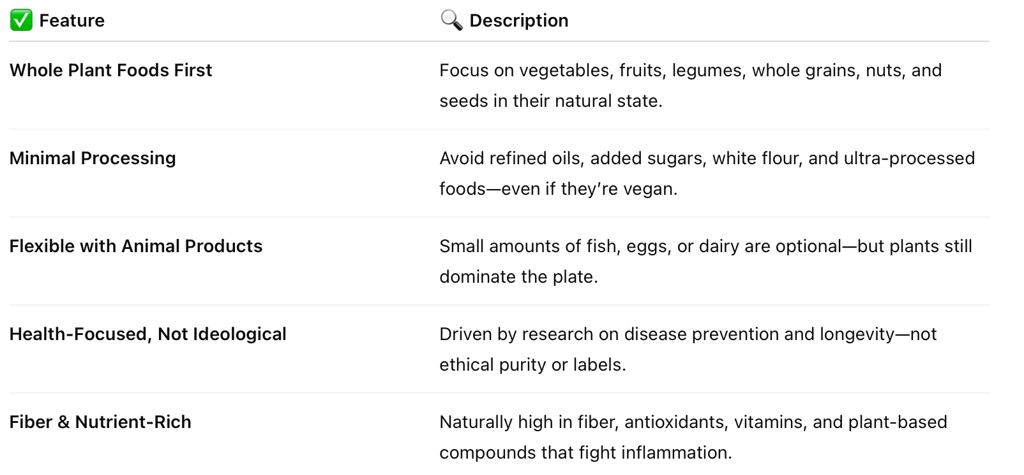
Task: Click the text 'dominate the plate'
Action: point(519,277)
